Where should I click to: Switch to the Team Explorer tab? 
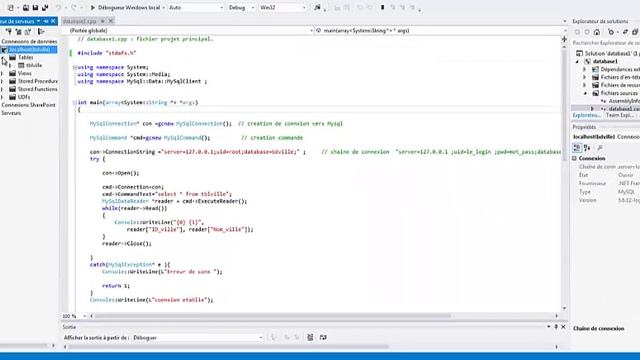pos(620,116)
